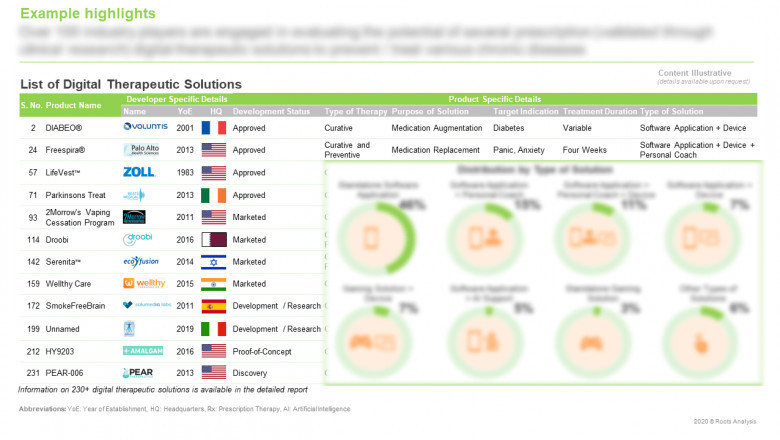The width and height of the screenshot is (780, 440).
Task: Click the French flag in the DIABEO row
Action: tap(214, 128)
